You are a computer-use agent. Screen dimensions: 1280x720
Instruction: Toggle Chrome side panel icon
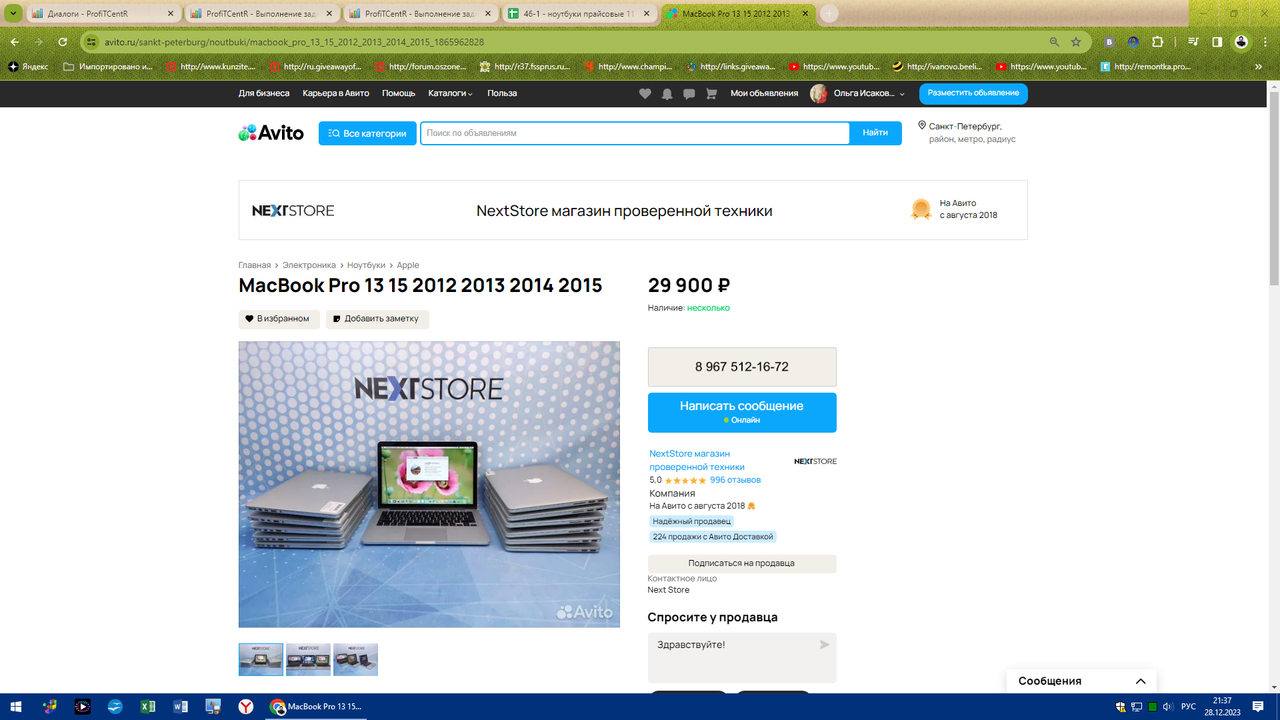click(1217, 42)
